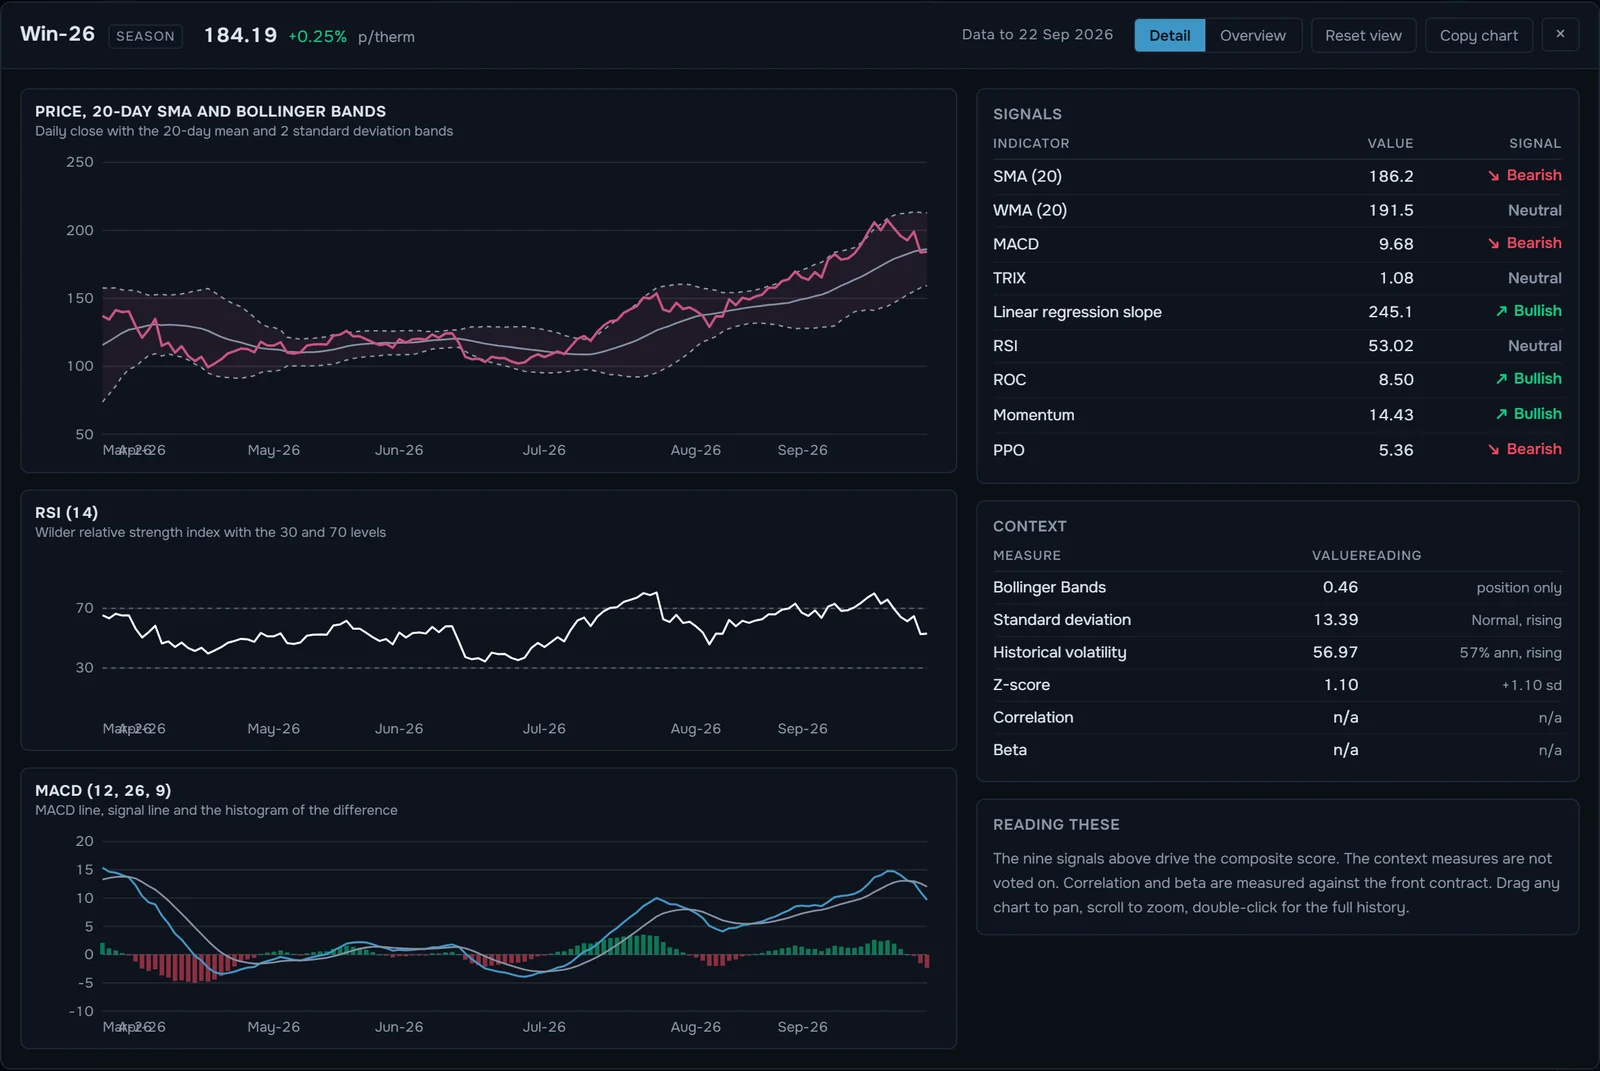1600x1071 pixels.
Task: Click the Beta measure label
Action: click(x=1009, y=750)
